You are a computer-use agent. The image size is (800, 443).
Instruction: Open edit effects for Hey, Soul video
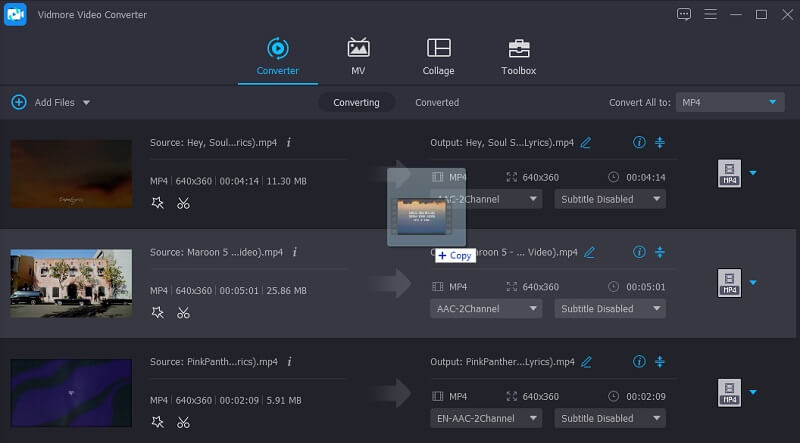[157, 203]
